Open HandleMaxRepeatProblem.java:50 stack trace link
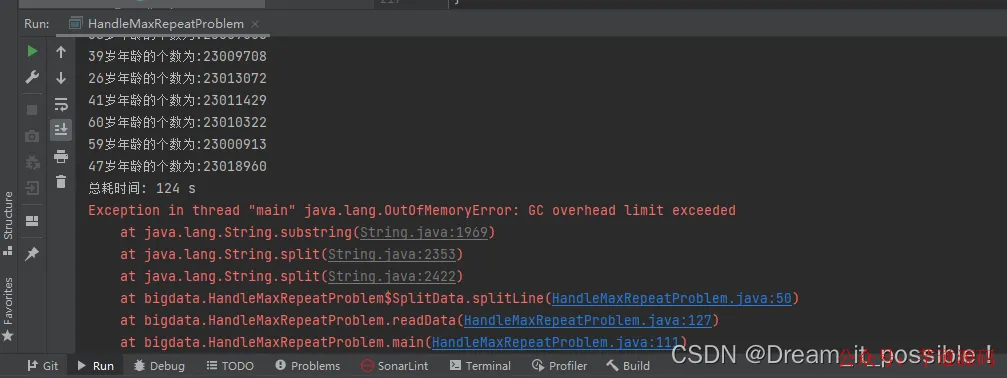Image resolution: width=1007 pixels, height=378 pixels. (672, 298)
